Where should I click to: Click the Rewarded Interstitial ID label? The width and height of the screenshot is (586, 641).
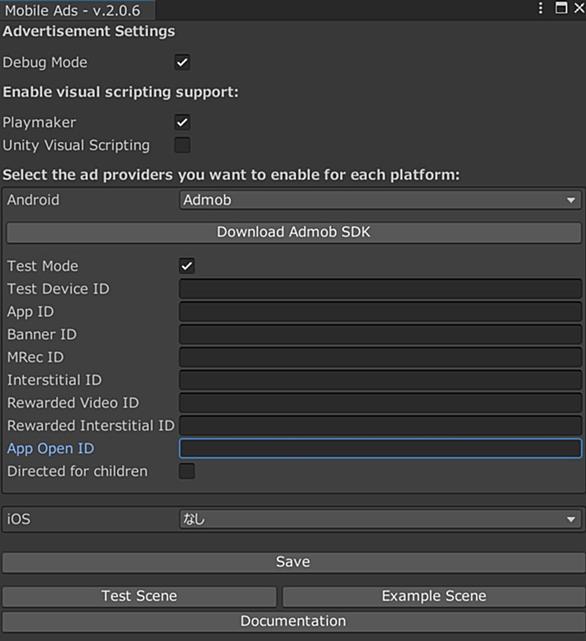pos(91,426)
